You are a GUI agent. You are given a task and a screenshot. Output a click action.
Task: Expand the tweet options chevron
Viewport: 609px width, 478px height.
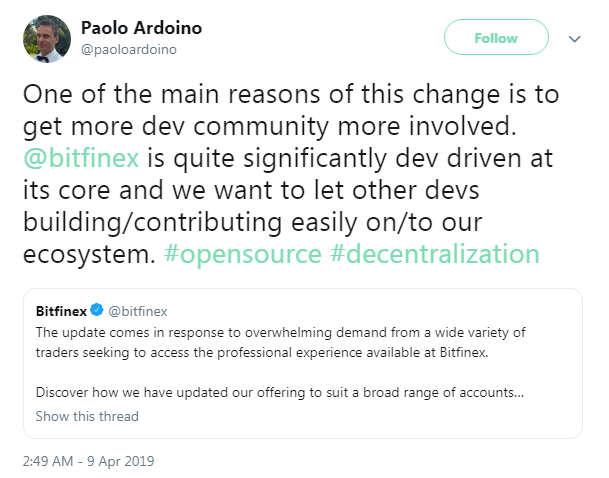coord(574,39)
